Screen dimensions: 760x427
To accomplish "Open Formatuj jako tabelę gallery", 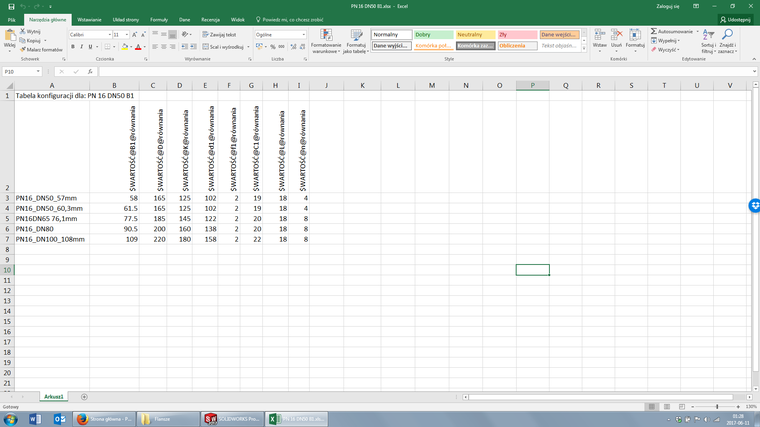I will tap(356, 41).
